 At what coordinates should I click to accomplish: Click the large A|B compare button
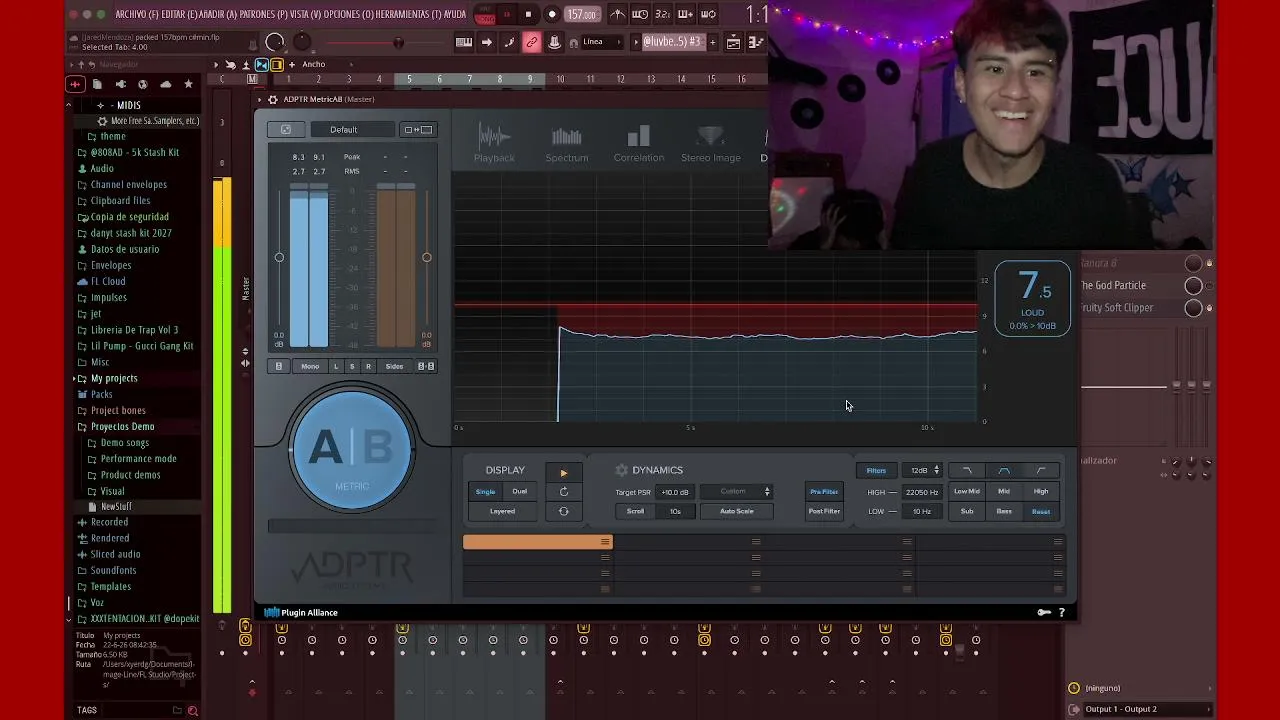click(351, 449)
